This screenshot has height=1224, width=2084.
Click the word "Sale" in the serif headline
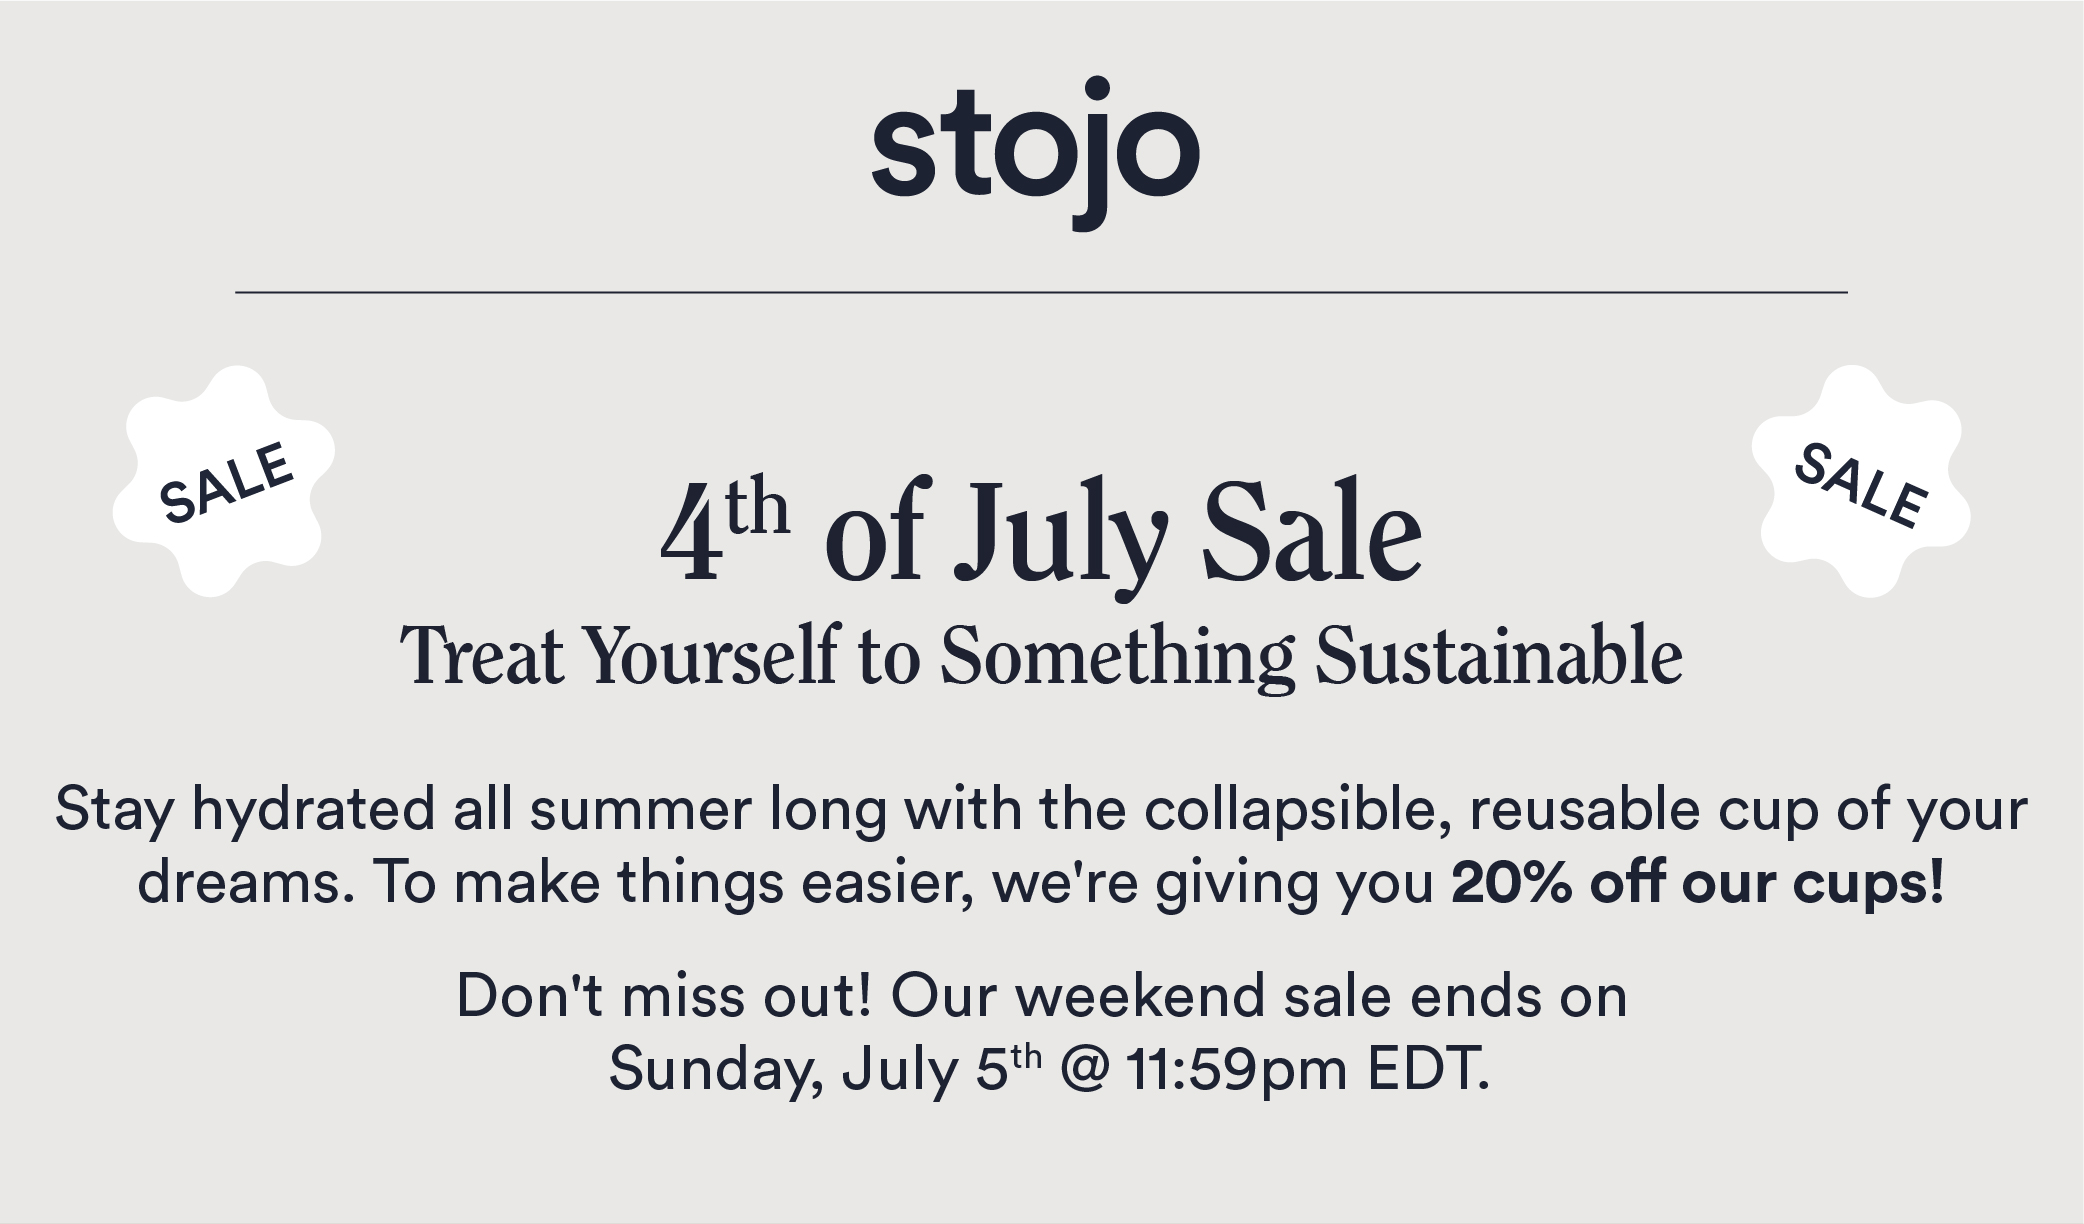click(x=1312, y=531)
